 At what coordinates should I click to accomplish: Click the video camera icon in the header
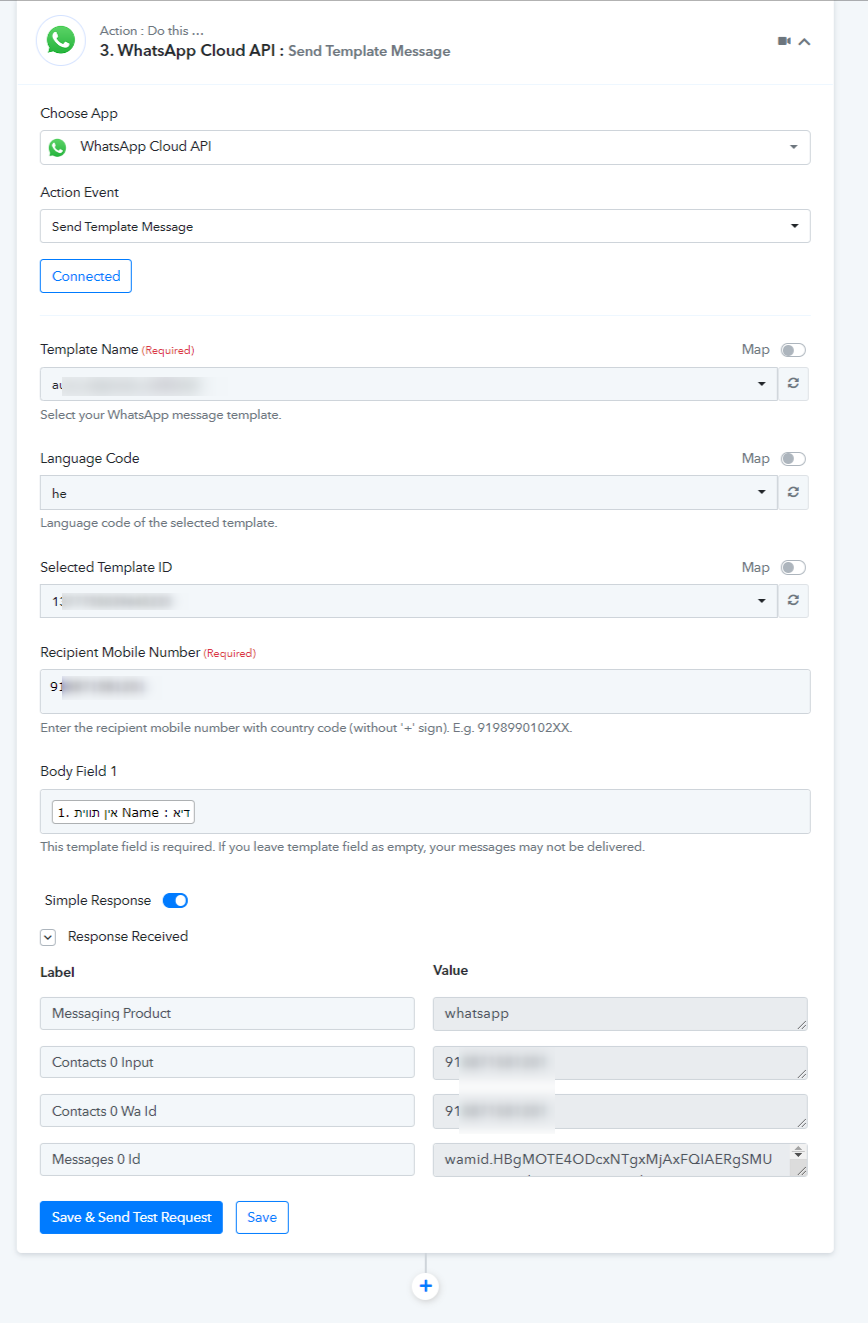click(784, 41)
